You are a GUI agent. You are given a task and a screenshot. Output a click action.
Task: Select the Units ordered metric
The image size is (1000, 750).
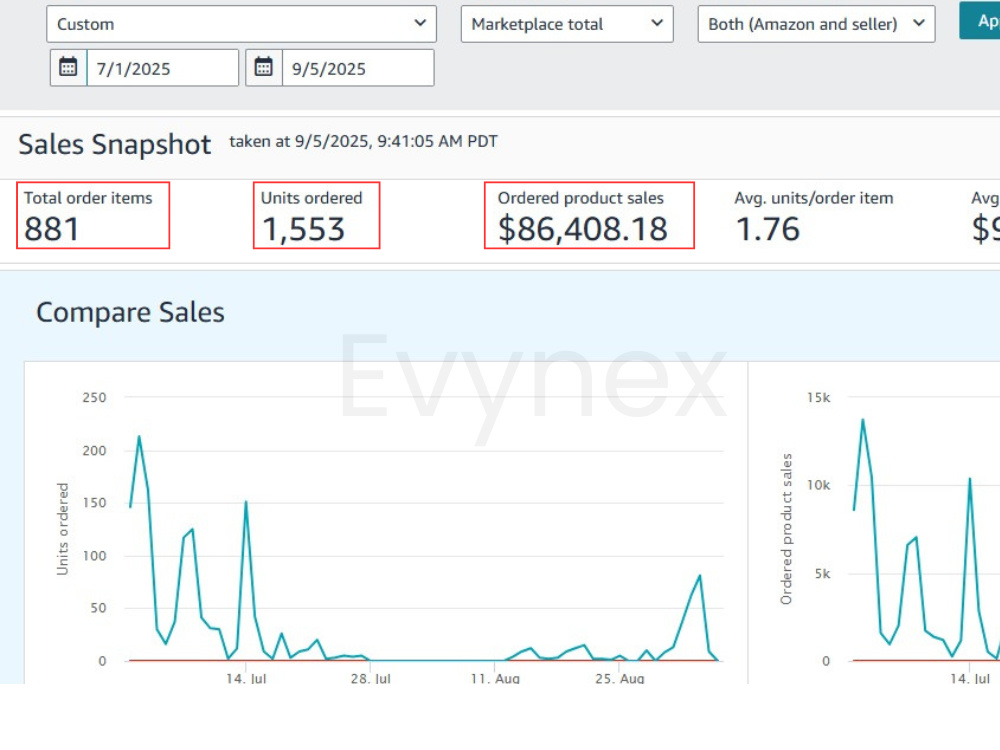[x=316, y=216]
